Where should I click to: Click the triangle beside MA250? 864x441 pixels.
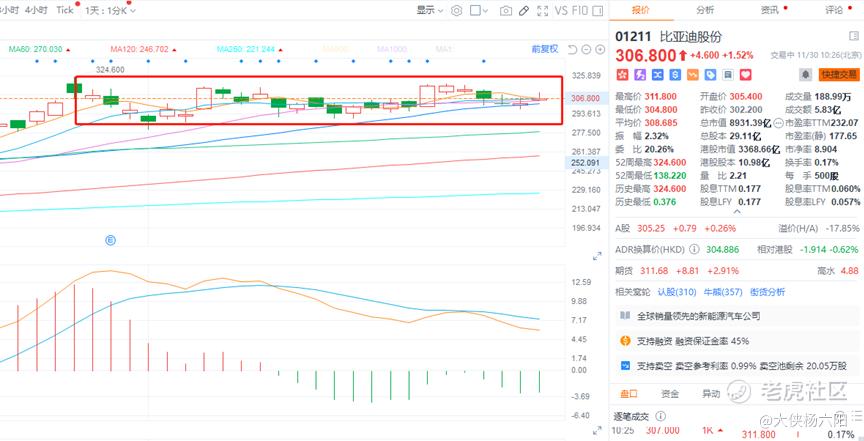click(280, 50)
